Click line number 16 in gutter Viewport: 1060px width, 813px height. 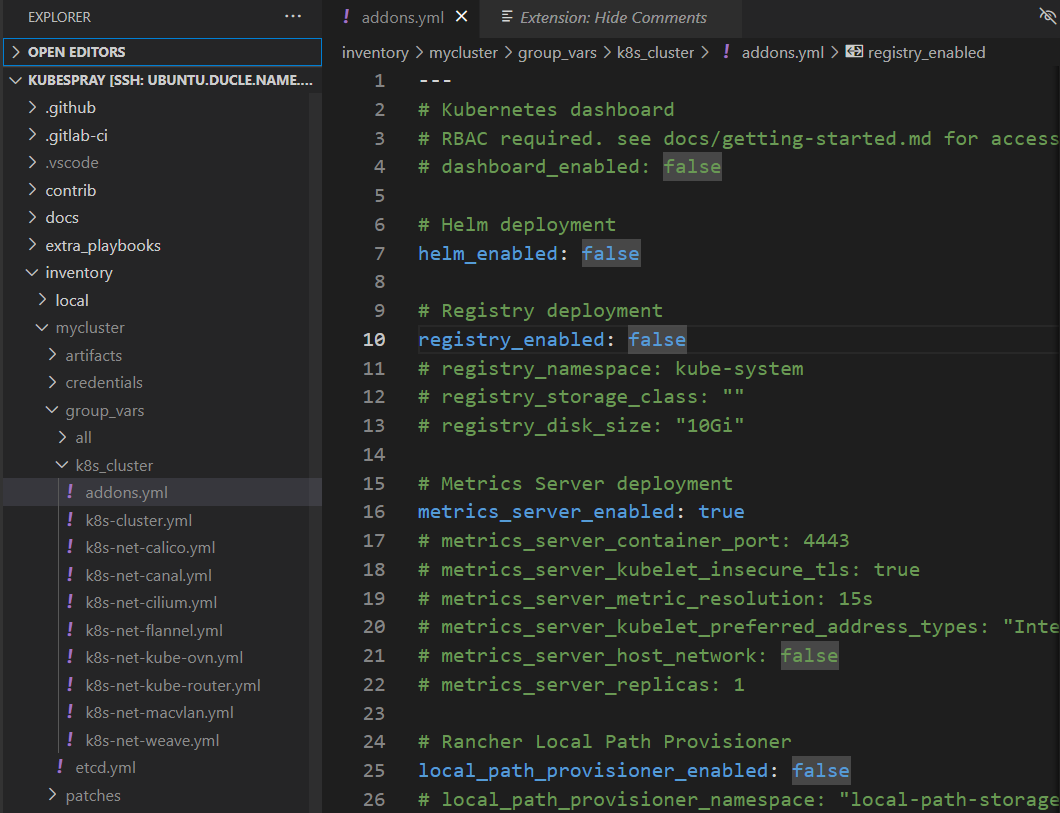tap(373, 511)
